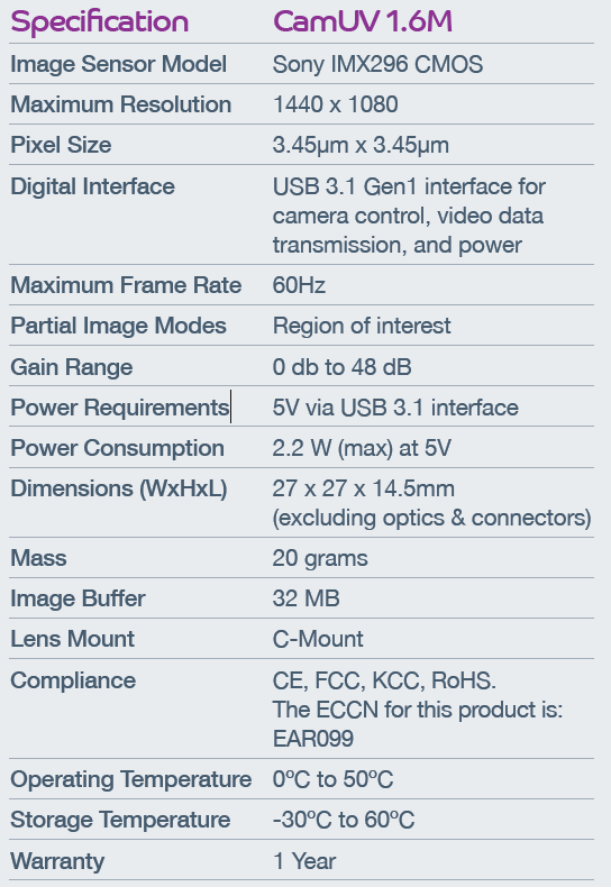This screenshot has height=888, width=611.
Task: Click the -30°C to 60°C storage value
Action: (344, 819)
